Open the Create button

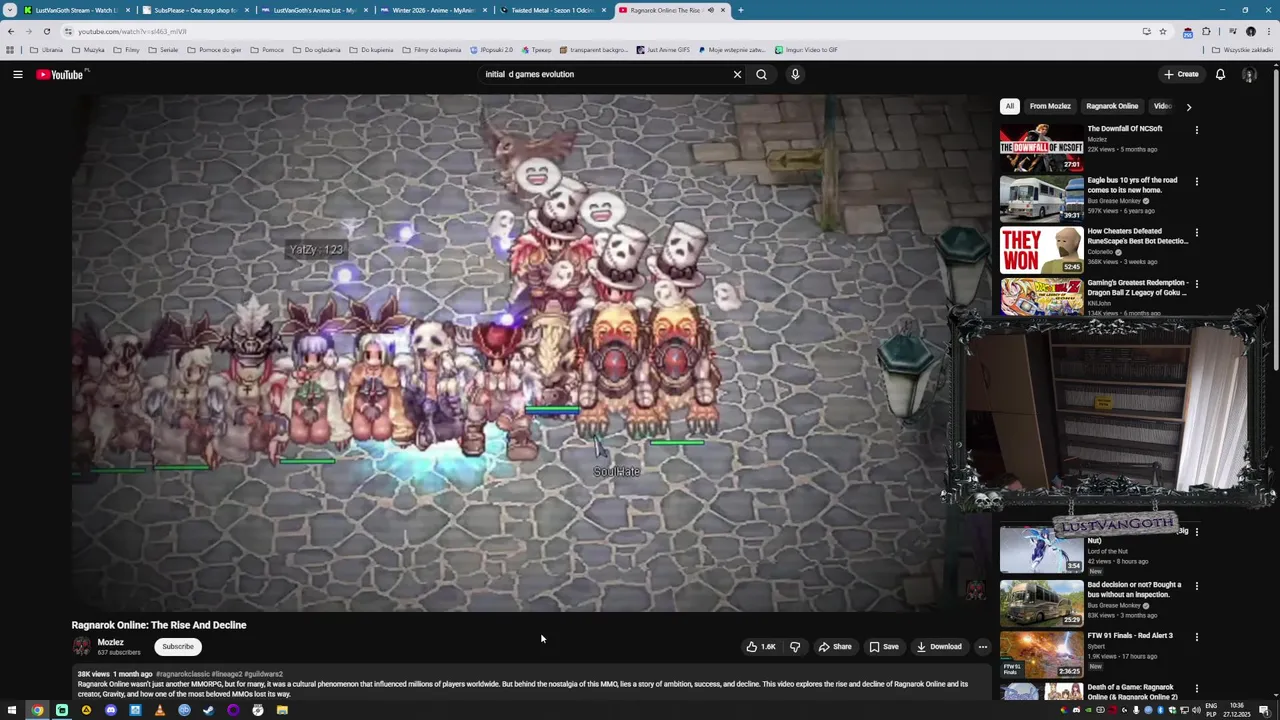1181,74
